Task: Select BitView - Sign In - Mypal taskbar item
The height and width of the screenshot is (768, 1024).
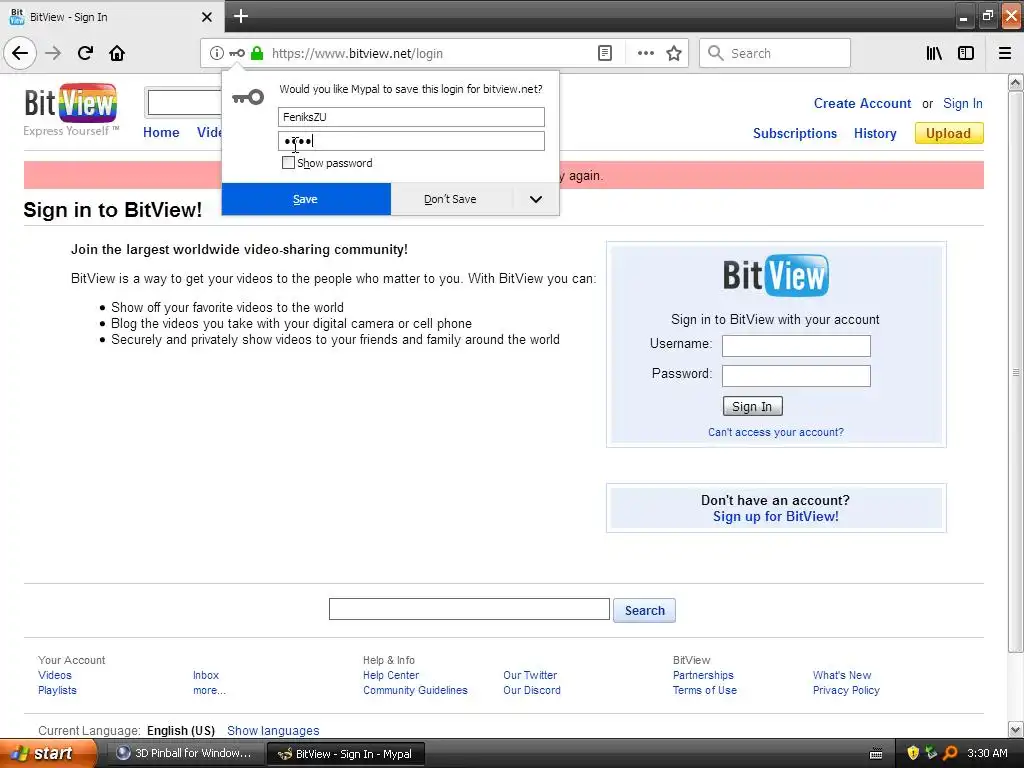Action: 345,754
